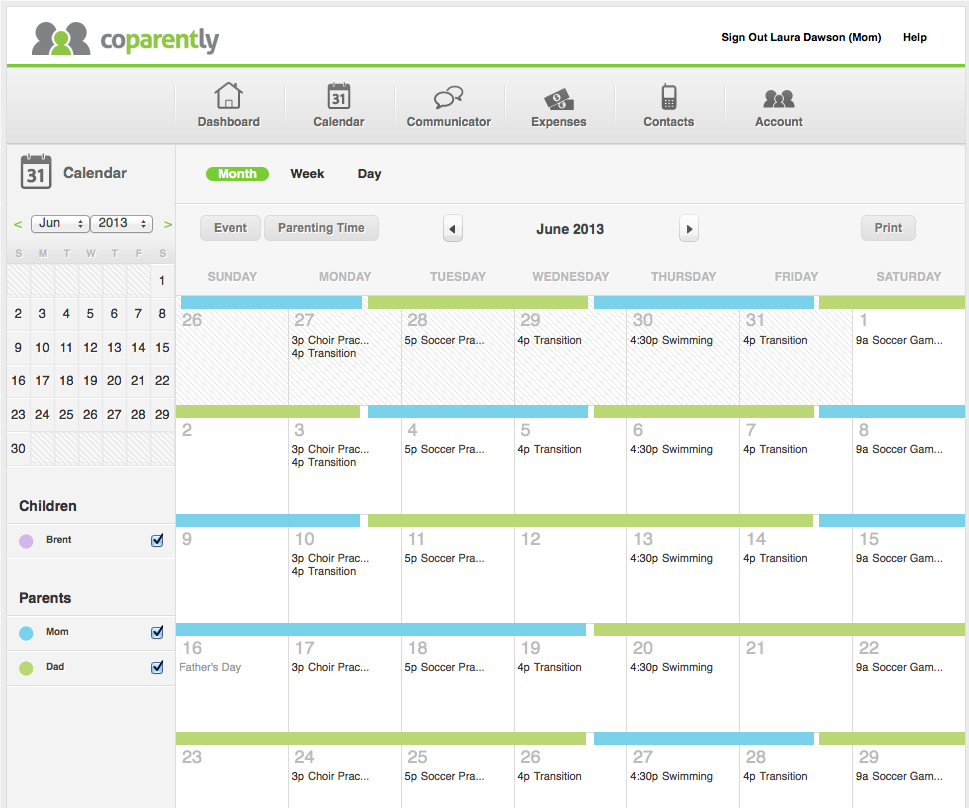The image size is (969, 808).
Task: Advance mini calendar with green right chevron
Action: 167,224
